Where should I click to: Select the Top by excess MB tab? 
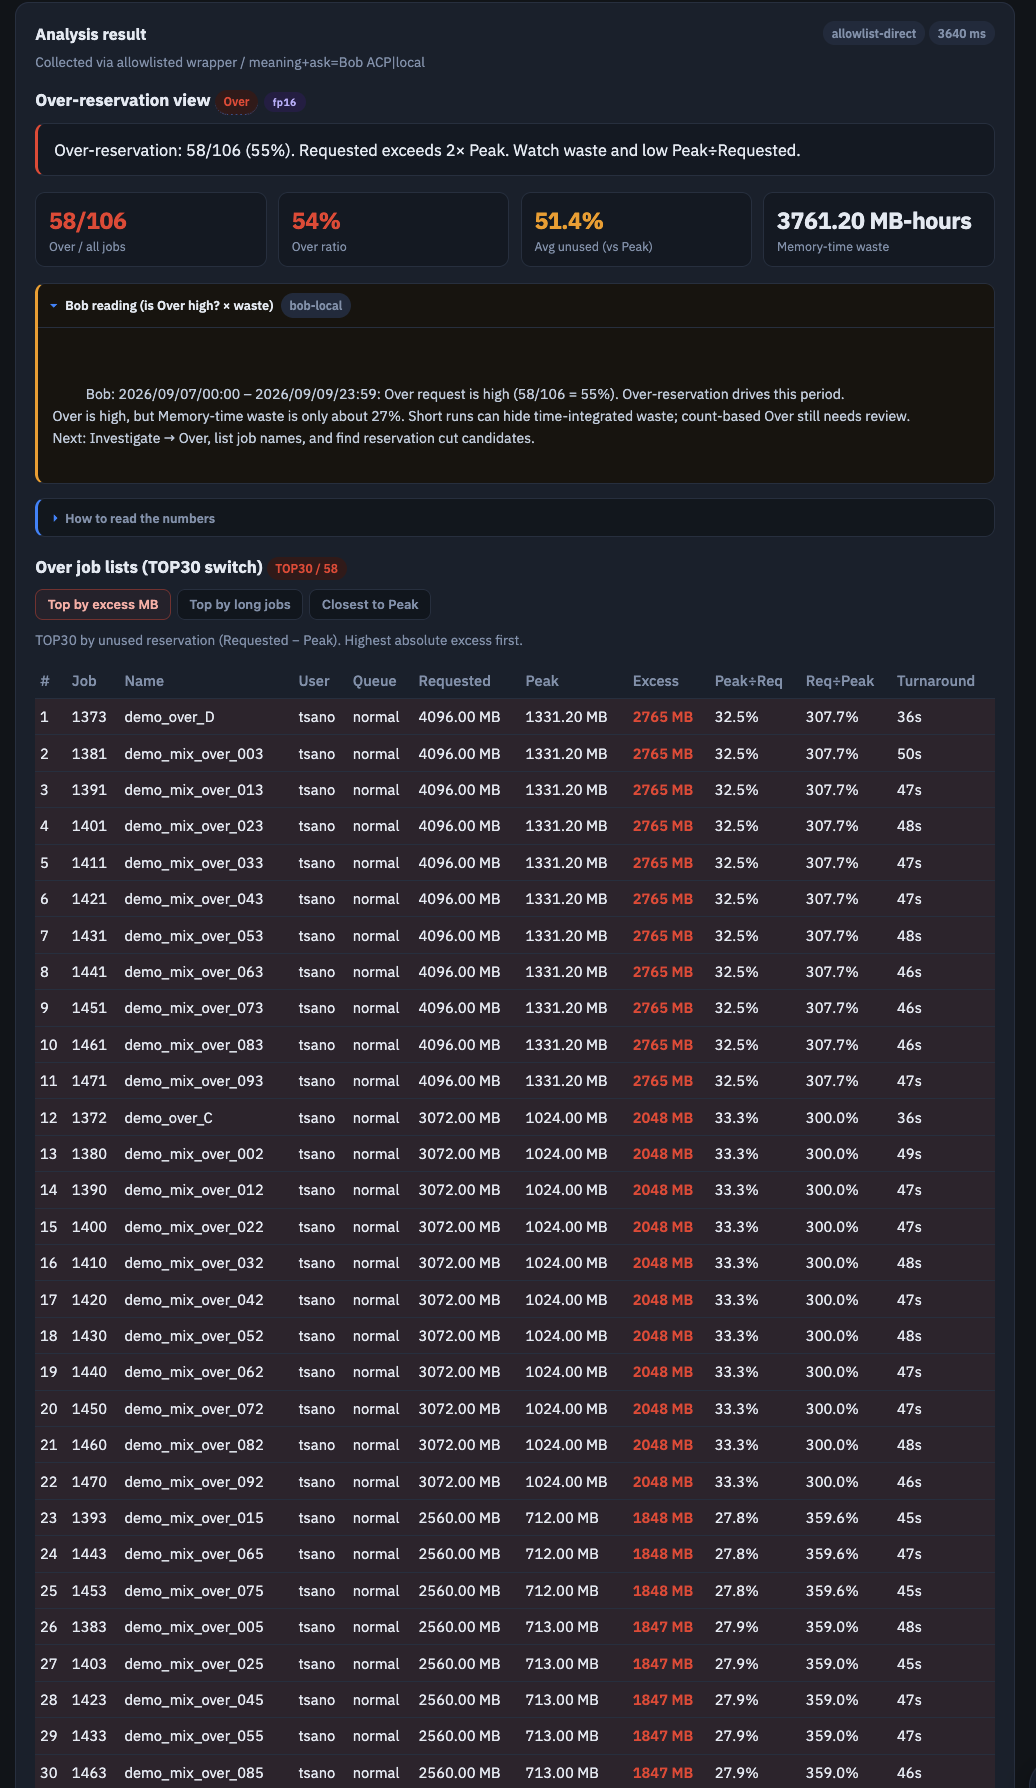(103, 604)
